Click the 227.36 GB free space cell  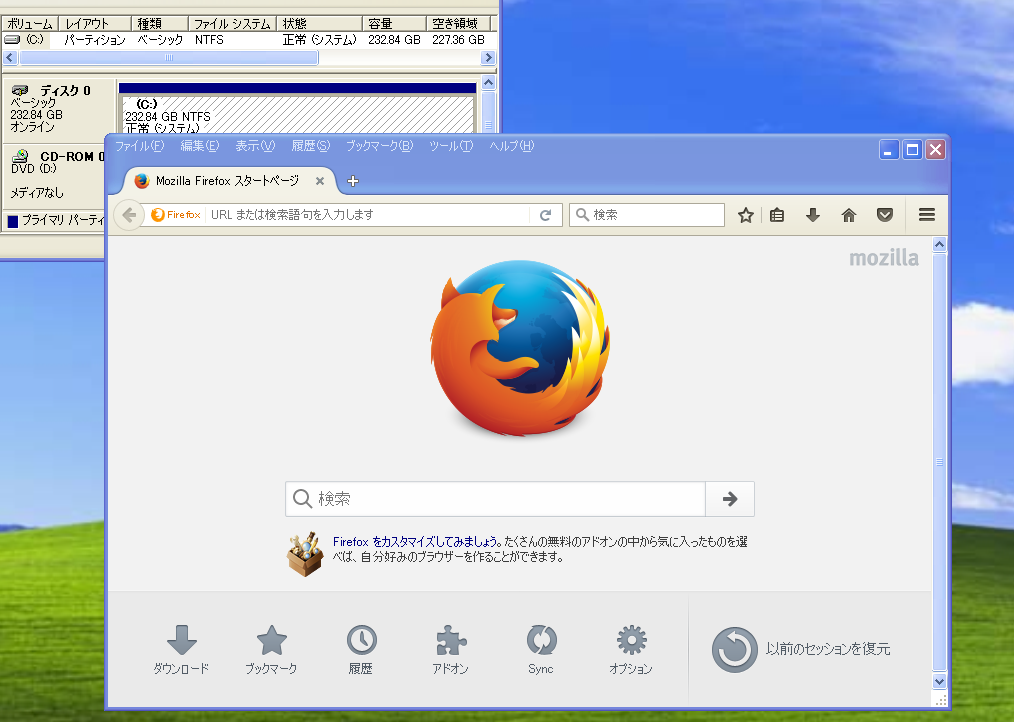(x=458, y=39)
